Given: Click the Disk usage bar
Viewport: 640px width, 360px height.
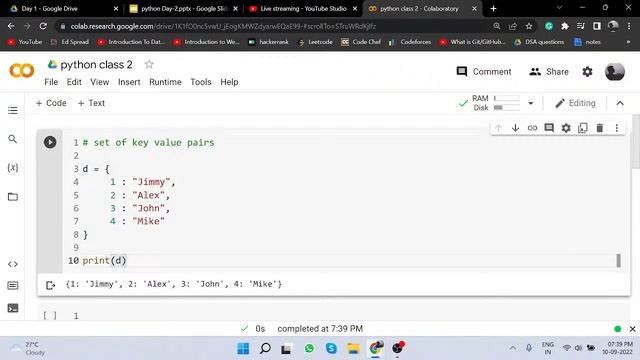Looking at the screenshot, I should pos(507,108).
